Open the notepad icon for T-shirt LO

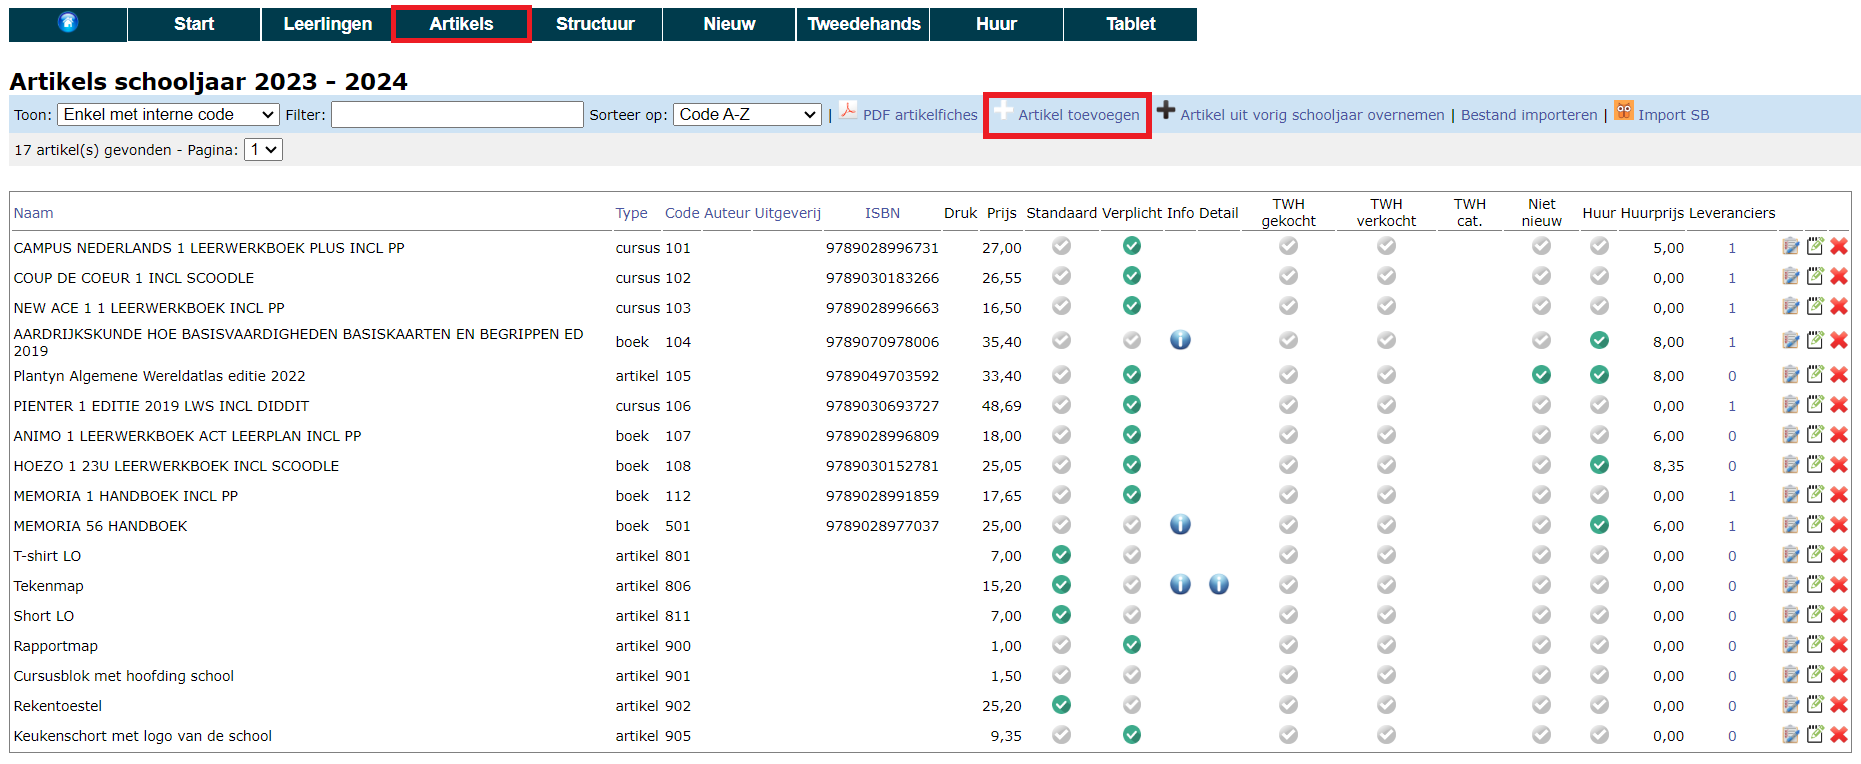[1815, 554]
